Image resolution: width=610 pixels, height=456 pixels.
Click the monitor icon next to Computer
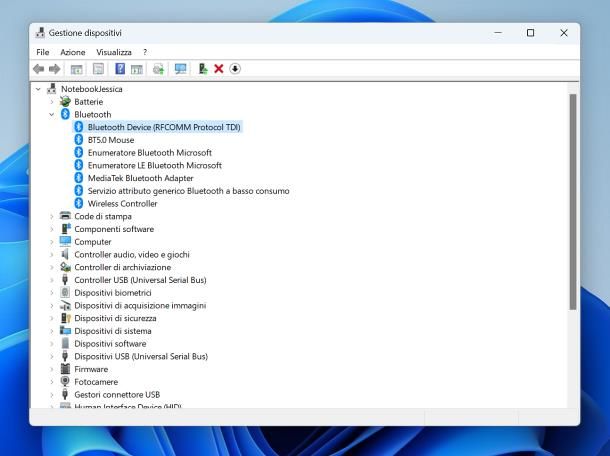click(65, 242)
